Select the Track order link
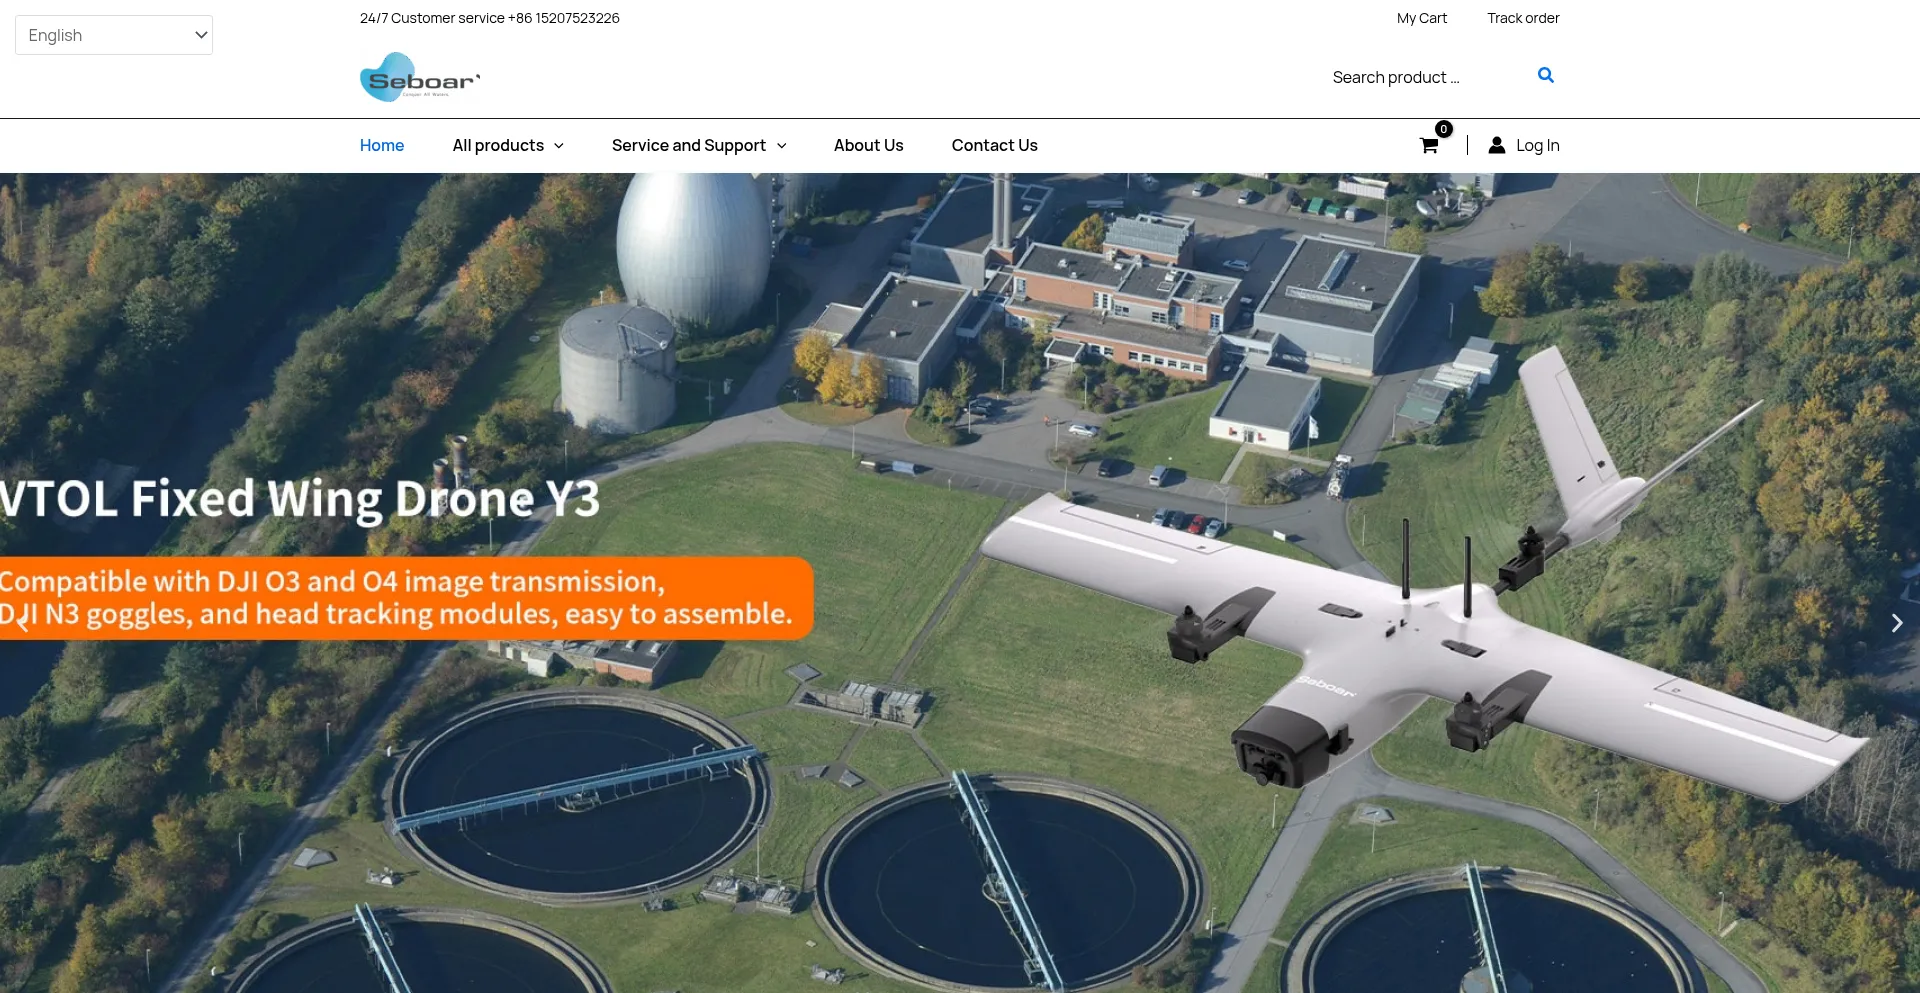 click(1523, 18)
